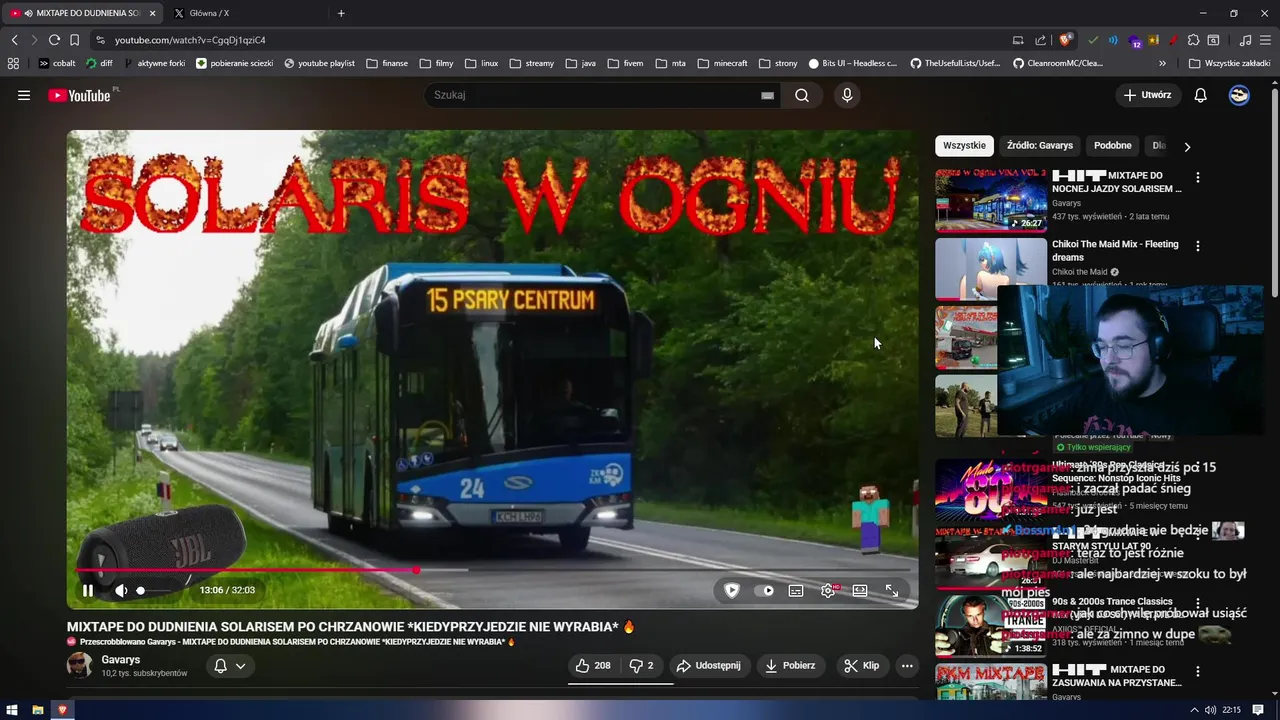Image resolution: width=1280 pixels, height=720 pixels.
Task: Create a clip with Klip button
Action: (861, 665)
